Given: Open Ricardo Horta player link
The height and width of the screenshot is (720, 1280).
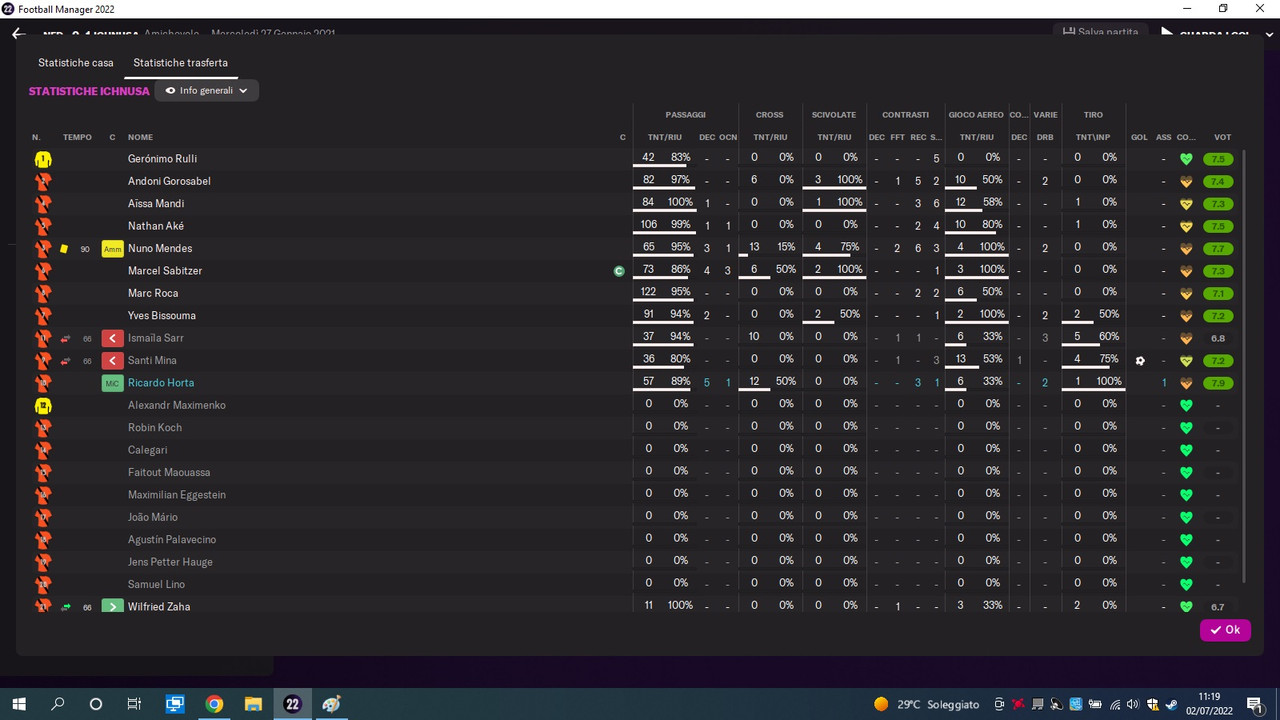Looking at the screenshot, I should coord(161,383).
